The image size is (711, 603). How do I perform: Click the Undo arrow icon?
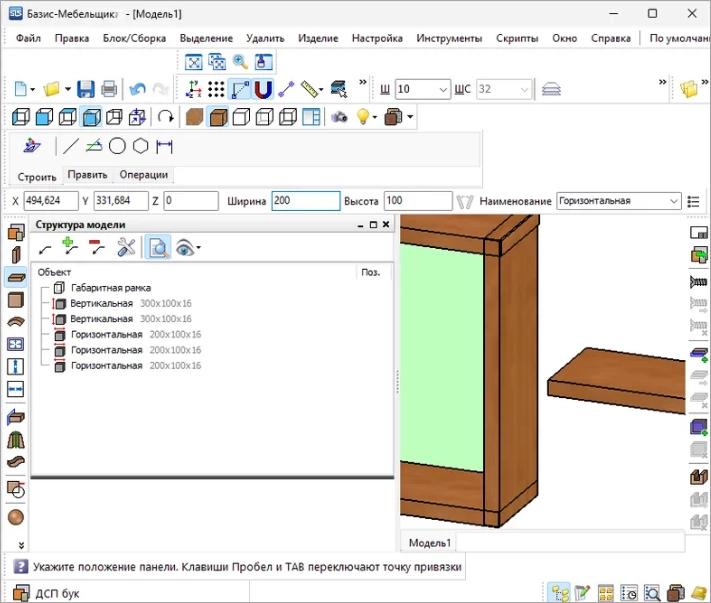(x=137, y=89)
